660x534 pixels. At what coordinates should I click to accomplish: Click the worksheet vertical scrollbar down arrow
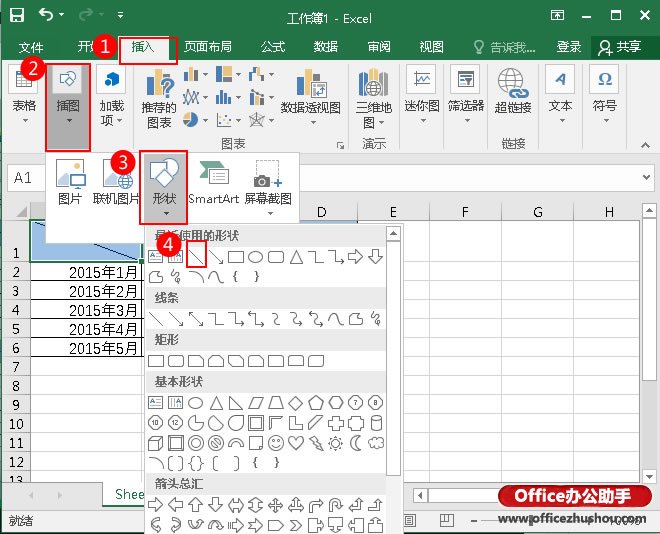(x=649, y=477)
